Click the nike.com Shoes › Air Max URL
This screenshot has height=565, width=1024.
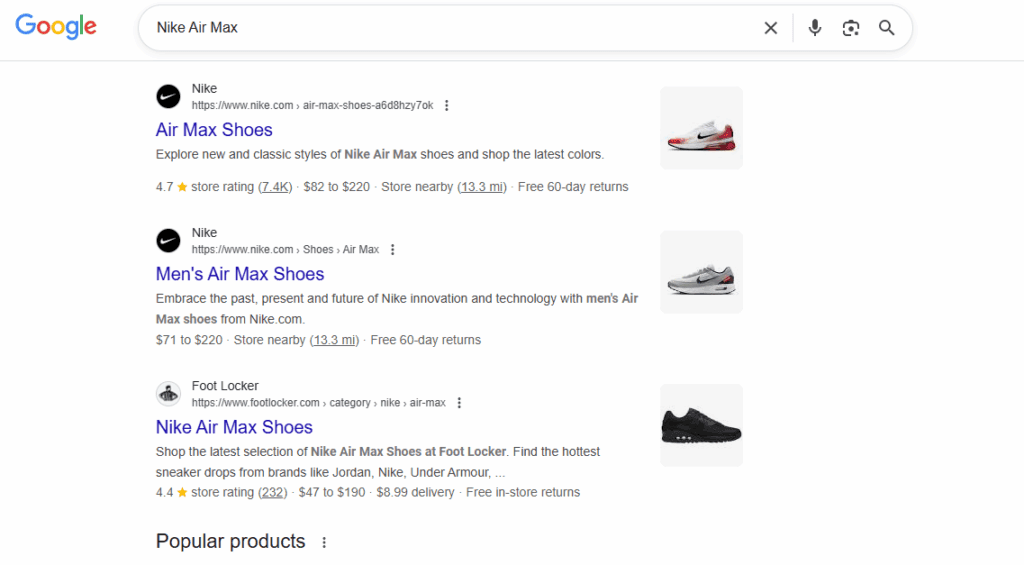(x=285, y=250)
